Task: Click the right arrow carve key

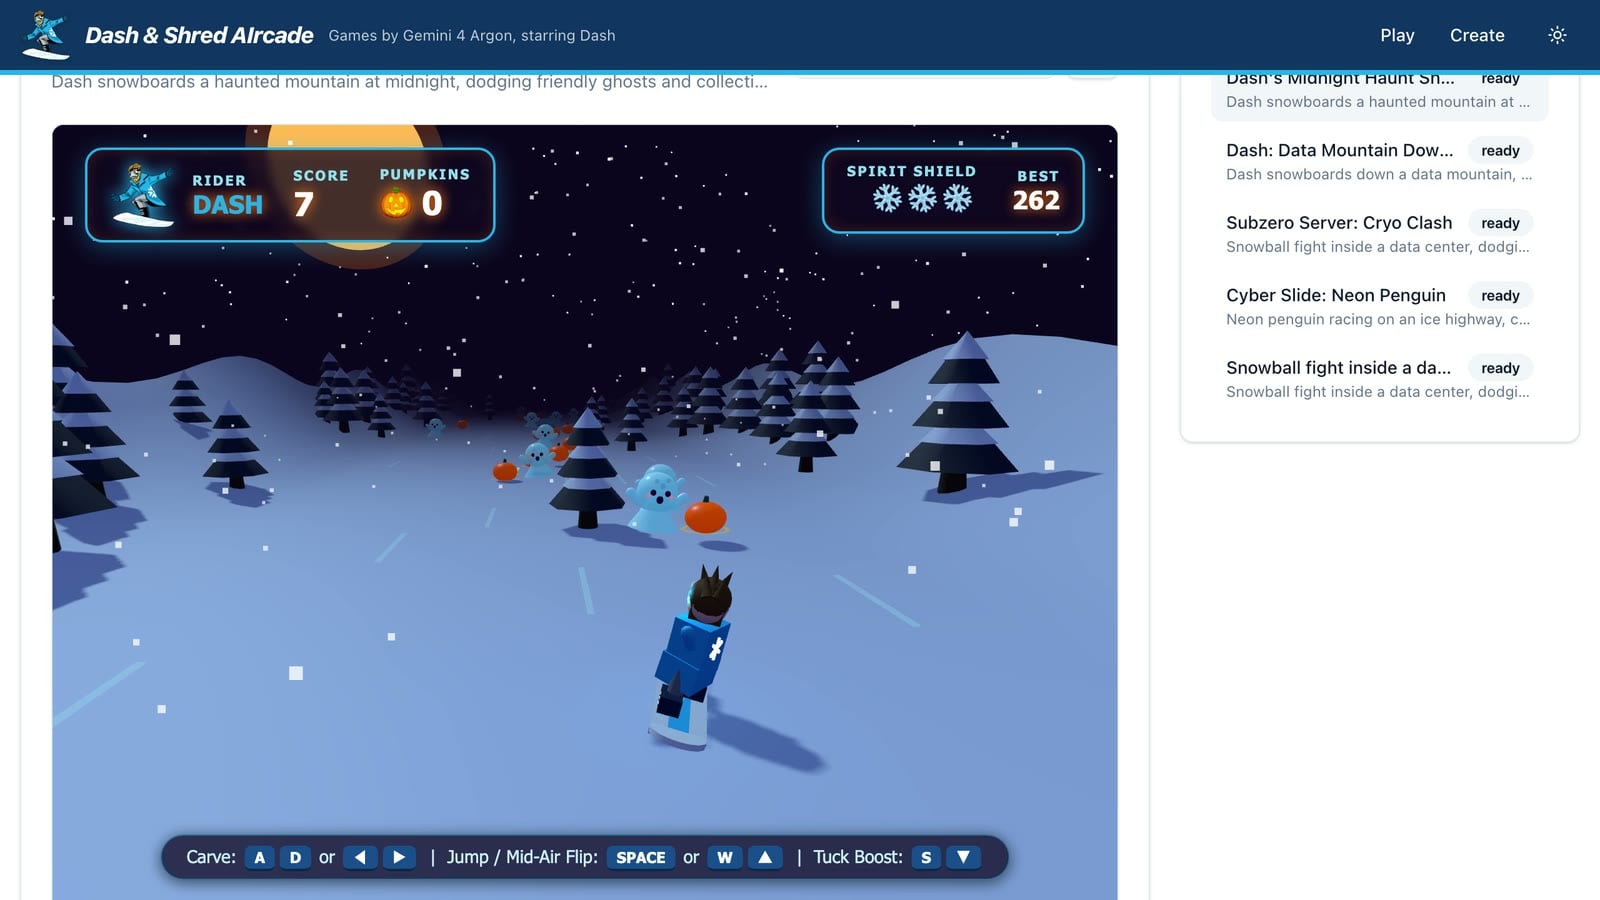Action: tap(399, 857)
